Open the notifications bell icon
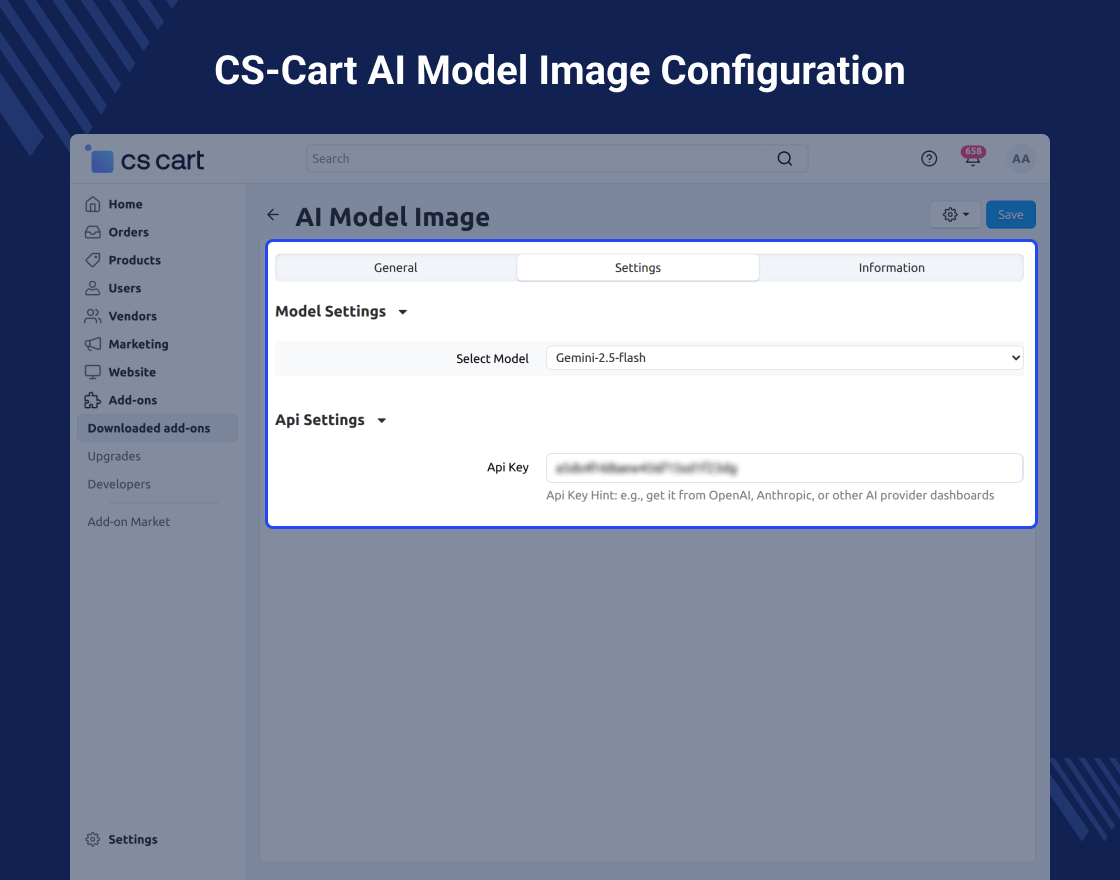The image size is (1120, 880). point(972,159)
